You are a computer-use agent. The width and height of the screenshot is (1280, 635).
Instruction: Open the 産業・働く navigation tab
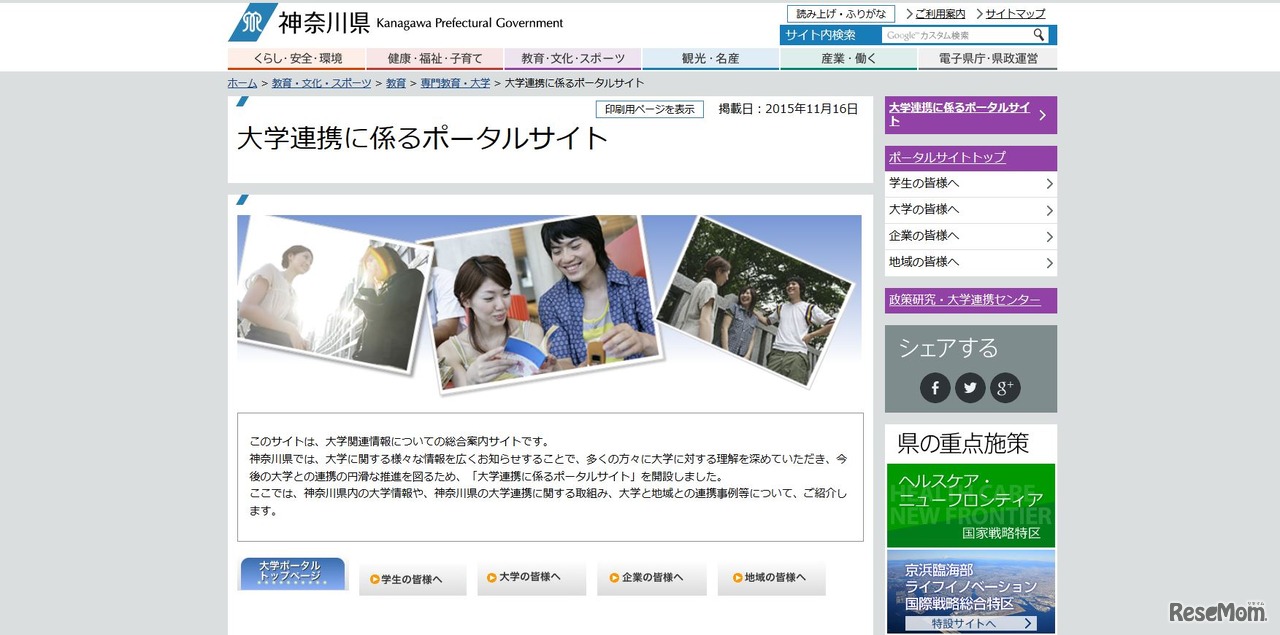pos(848,58)
